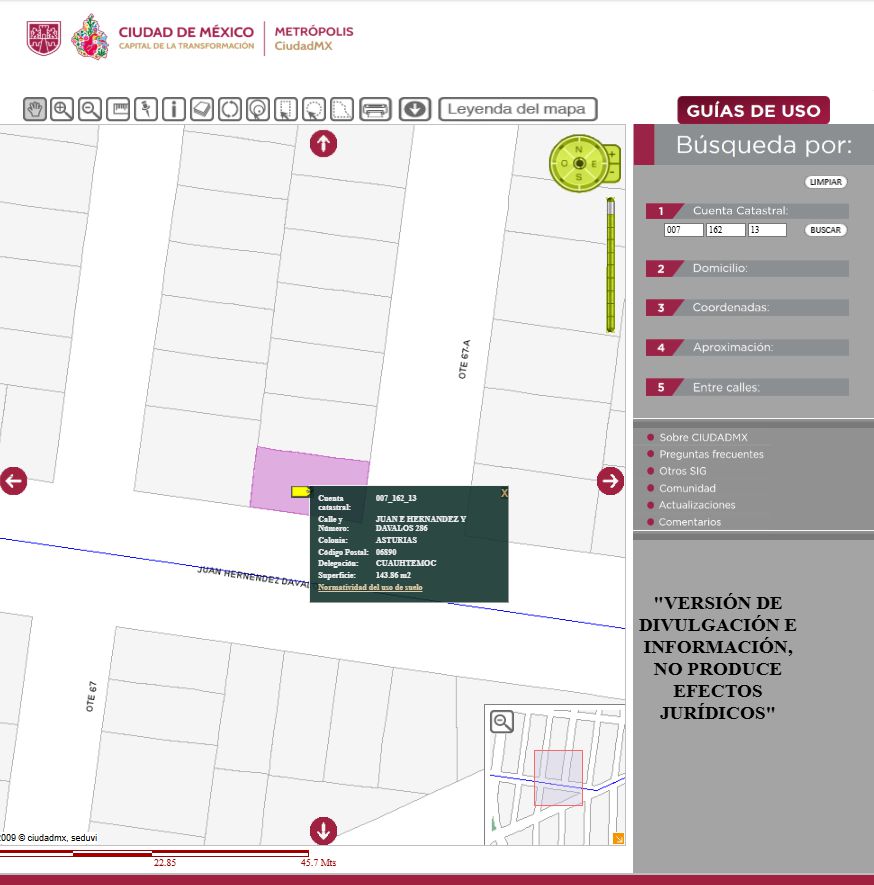The height and width of the screenshot is (885, 874).
Task: Activate the zoom out tool
Action: 89,110
